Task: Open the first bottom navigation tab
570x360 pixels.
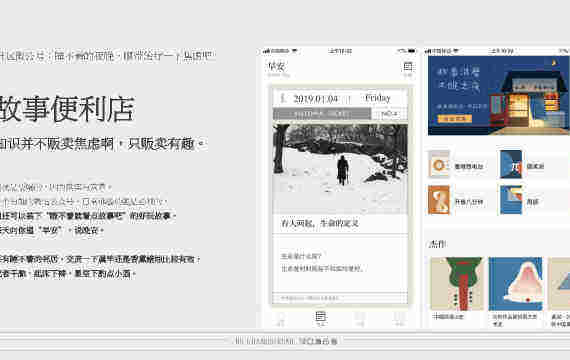Action: pos(281,318)
